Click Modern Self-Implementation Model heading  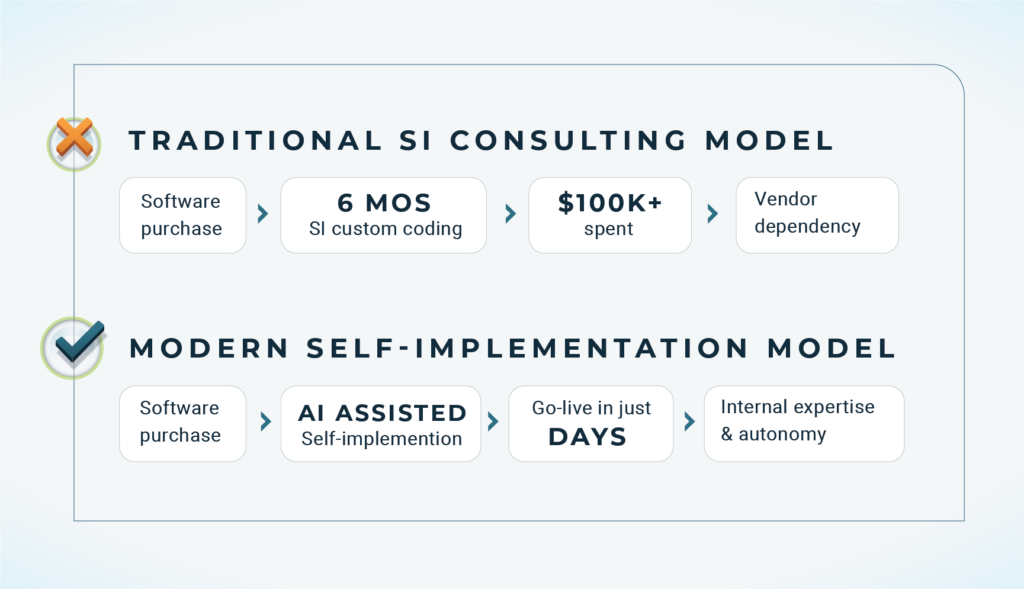click(513, 348)
